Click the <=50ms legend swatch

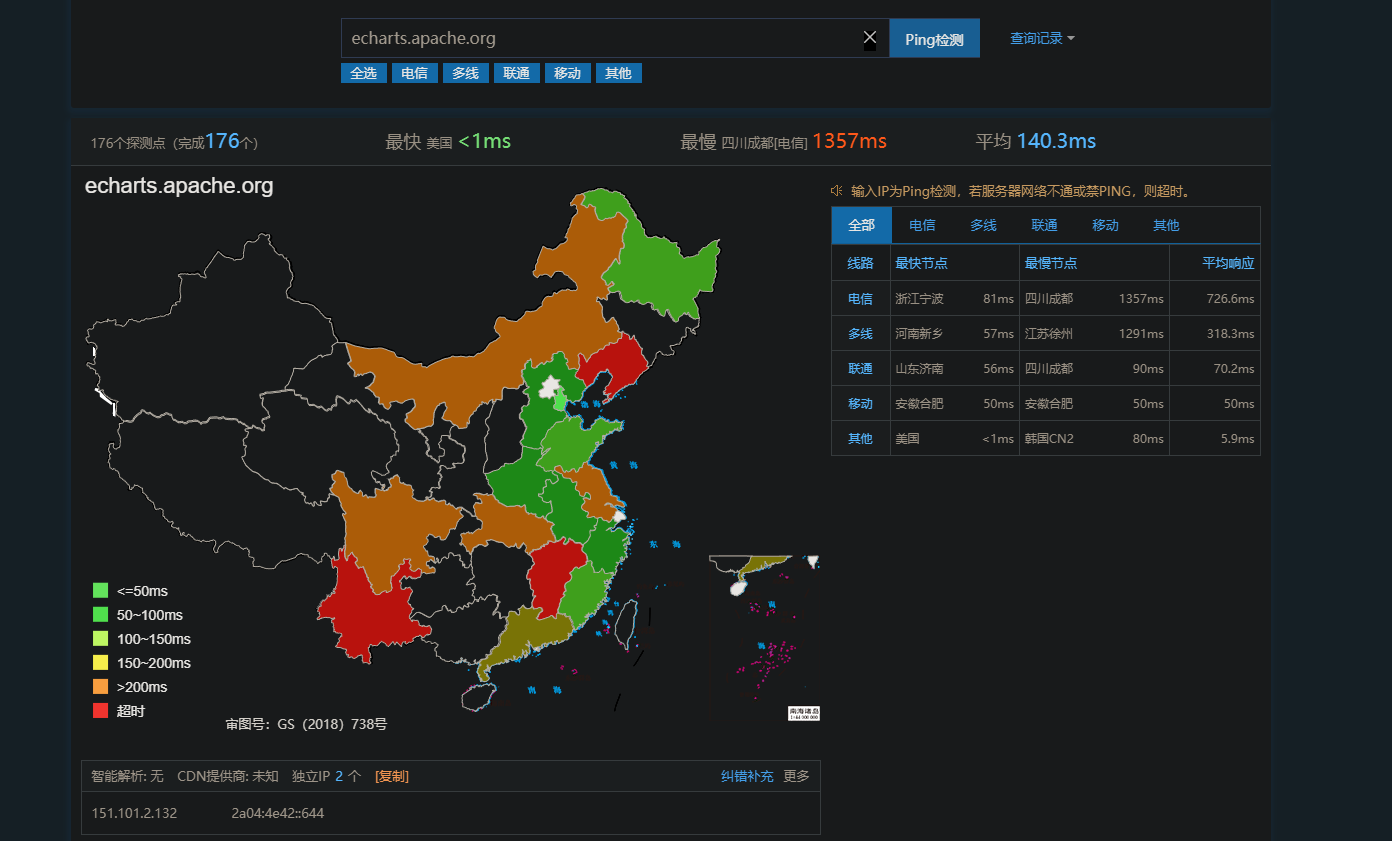coord(100,591)
